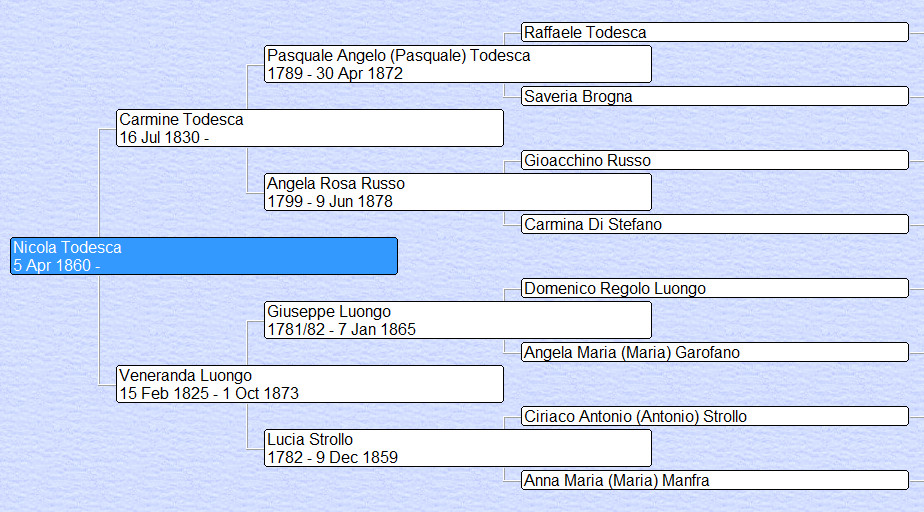Click Angela Maria Garofano's box

pyautogui.click(x=714, y=352)
